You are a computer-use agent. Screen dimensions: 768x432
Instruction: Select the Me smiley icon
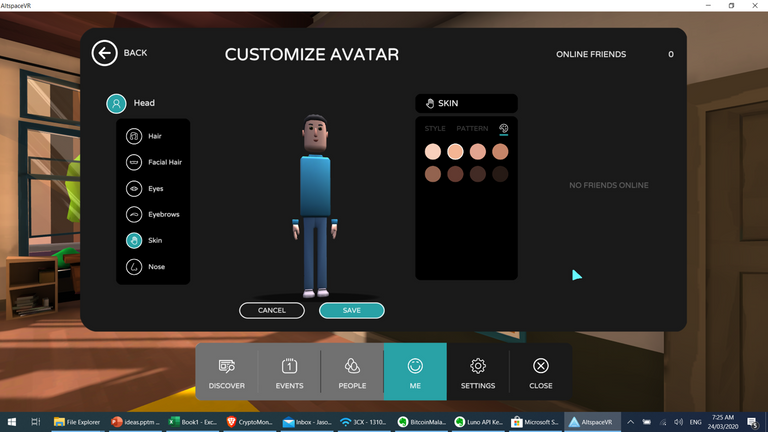coord(415,366)
